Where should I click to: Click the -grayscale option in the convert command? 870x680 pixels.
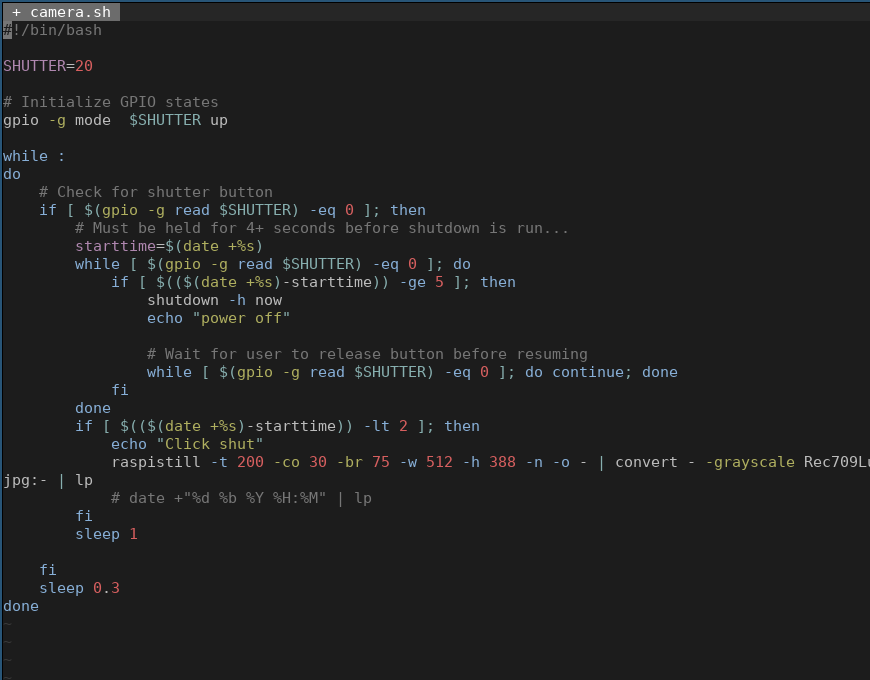[750, 461]
